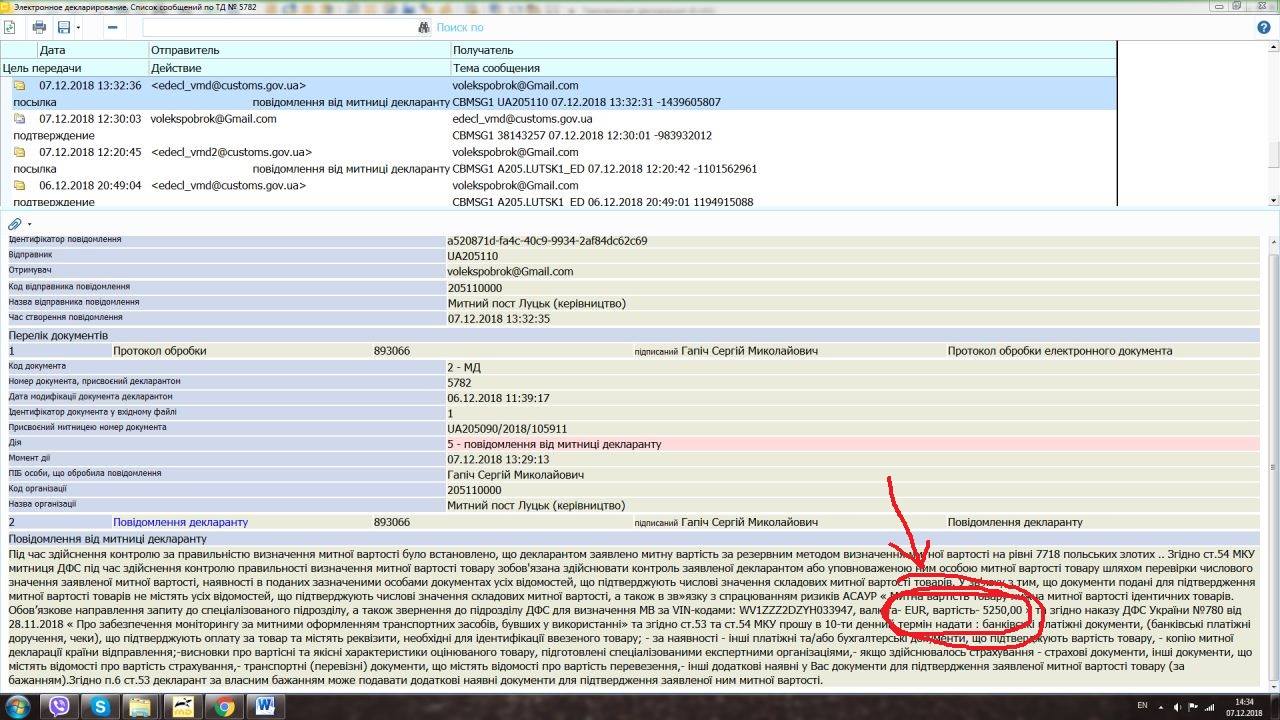Select the message dated 06.12.2018 20:49:04
Viewport: 1280px width, 720px height.
click(x=90, y=186)
